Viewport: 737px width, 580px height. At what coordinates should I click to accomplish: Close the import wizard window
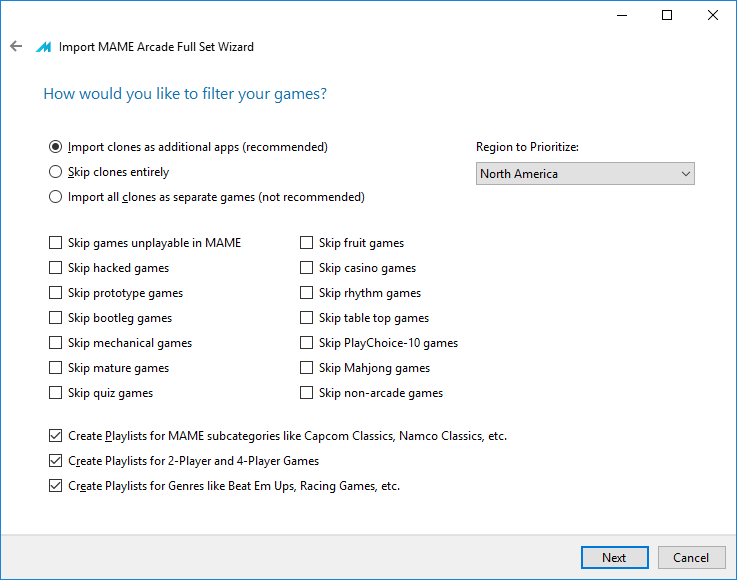713,16
